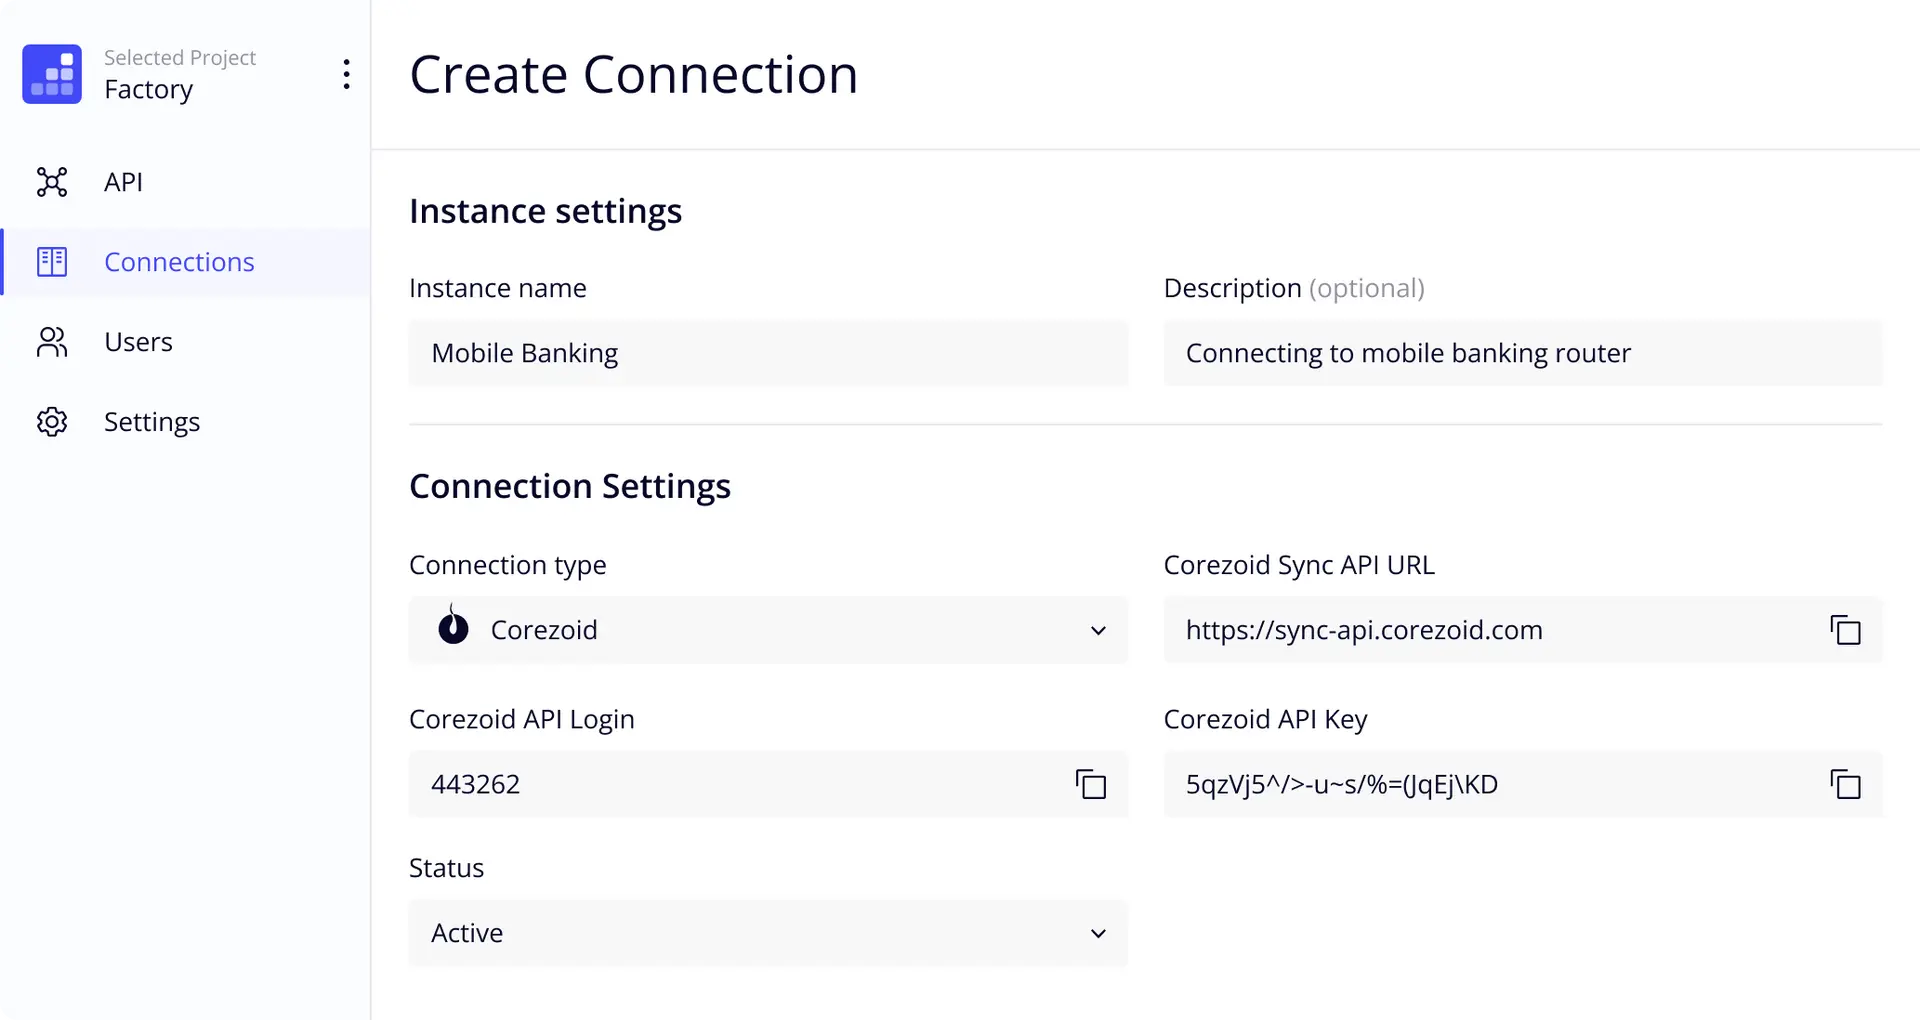1920x1020 pixels.
Task: Open the project three-dot options menu
Action: pyautogui.click(x=346, y=74)
